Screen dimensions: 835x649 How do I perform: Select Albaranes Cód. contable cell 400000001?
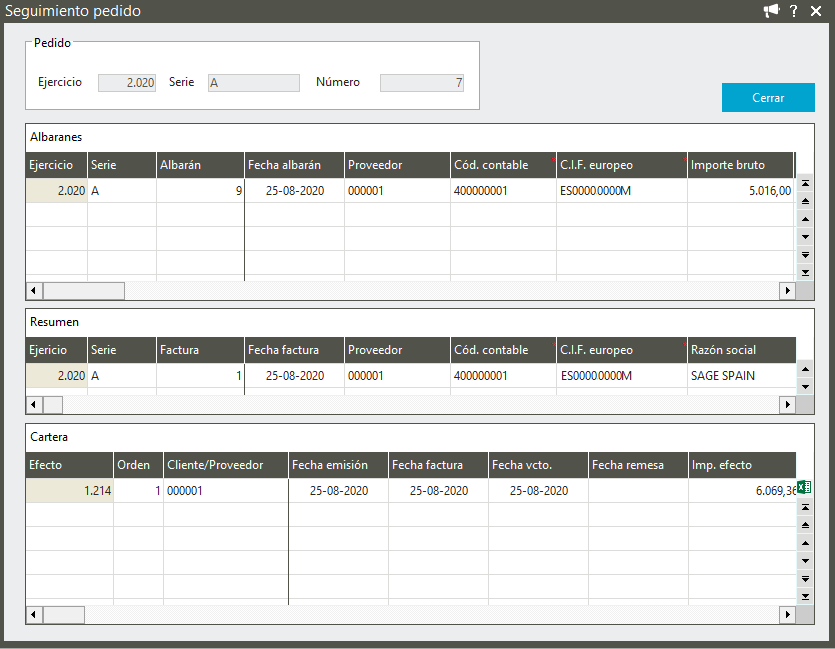[x=503, y=191]
